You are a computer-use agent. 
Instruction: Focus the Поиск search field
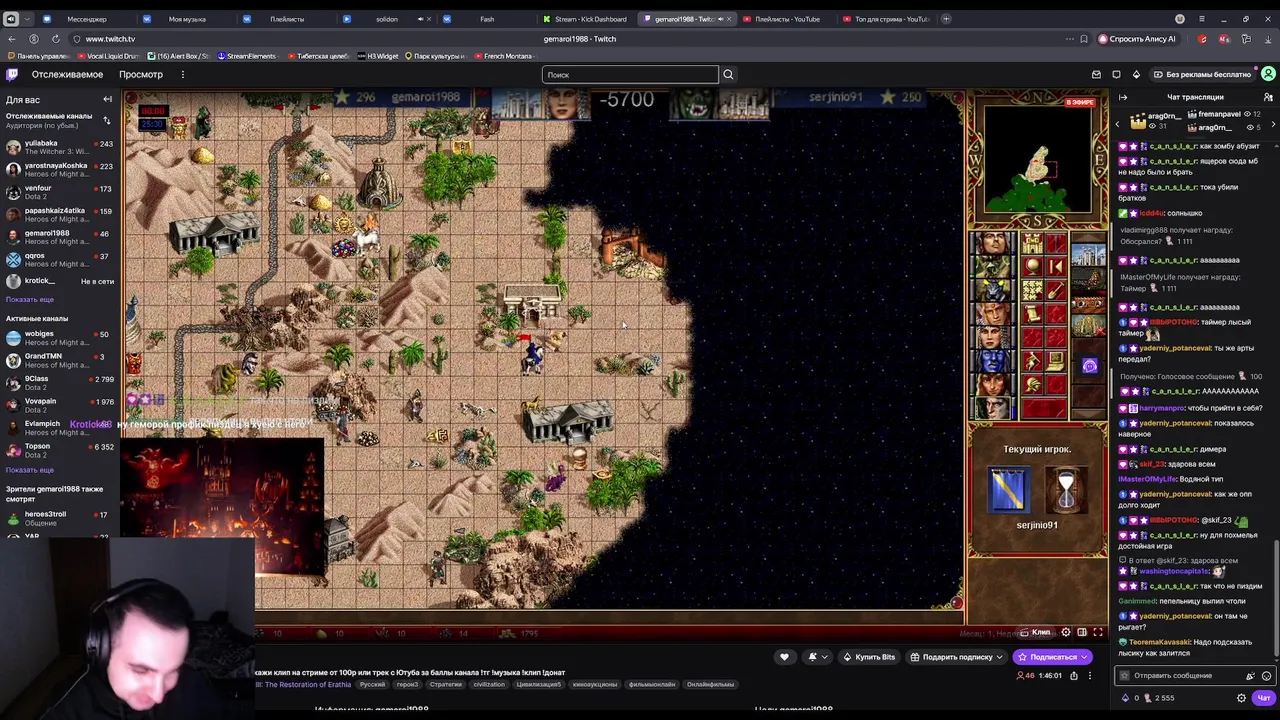[x=630, y=74]
